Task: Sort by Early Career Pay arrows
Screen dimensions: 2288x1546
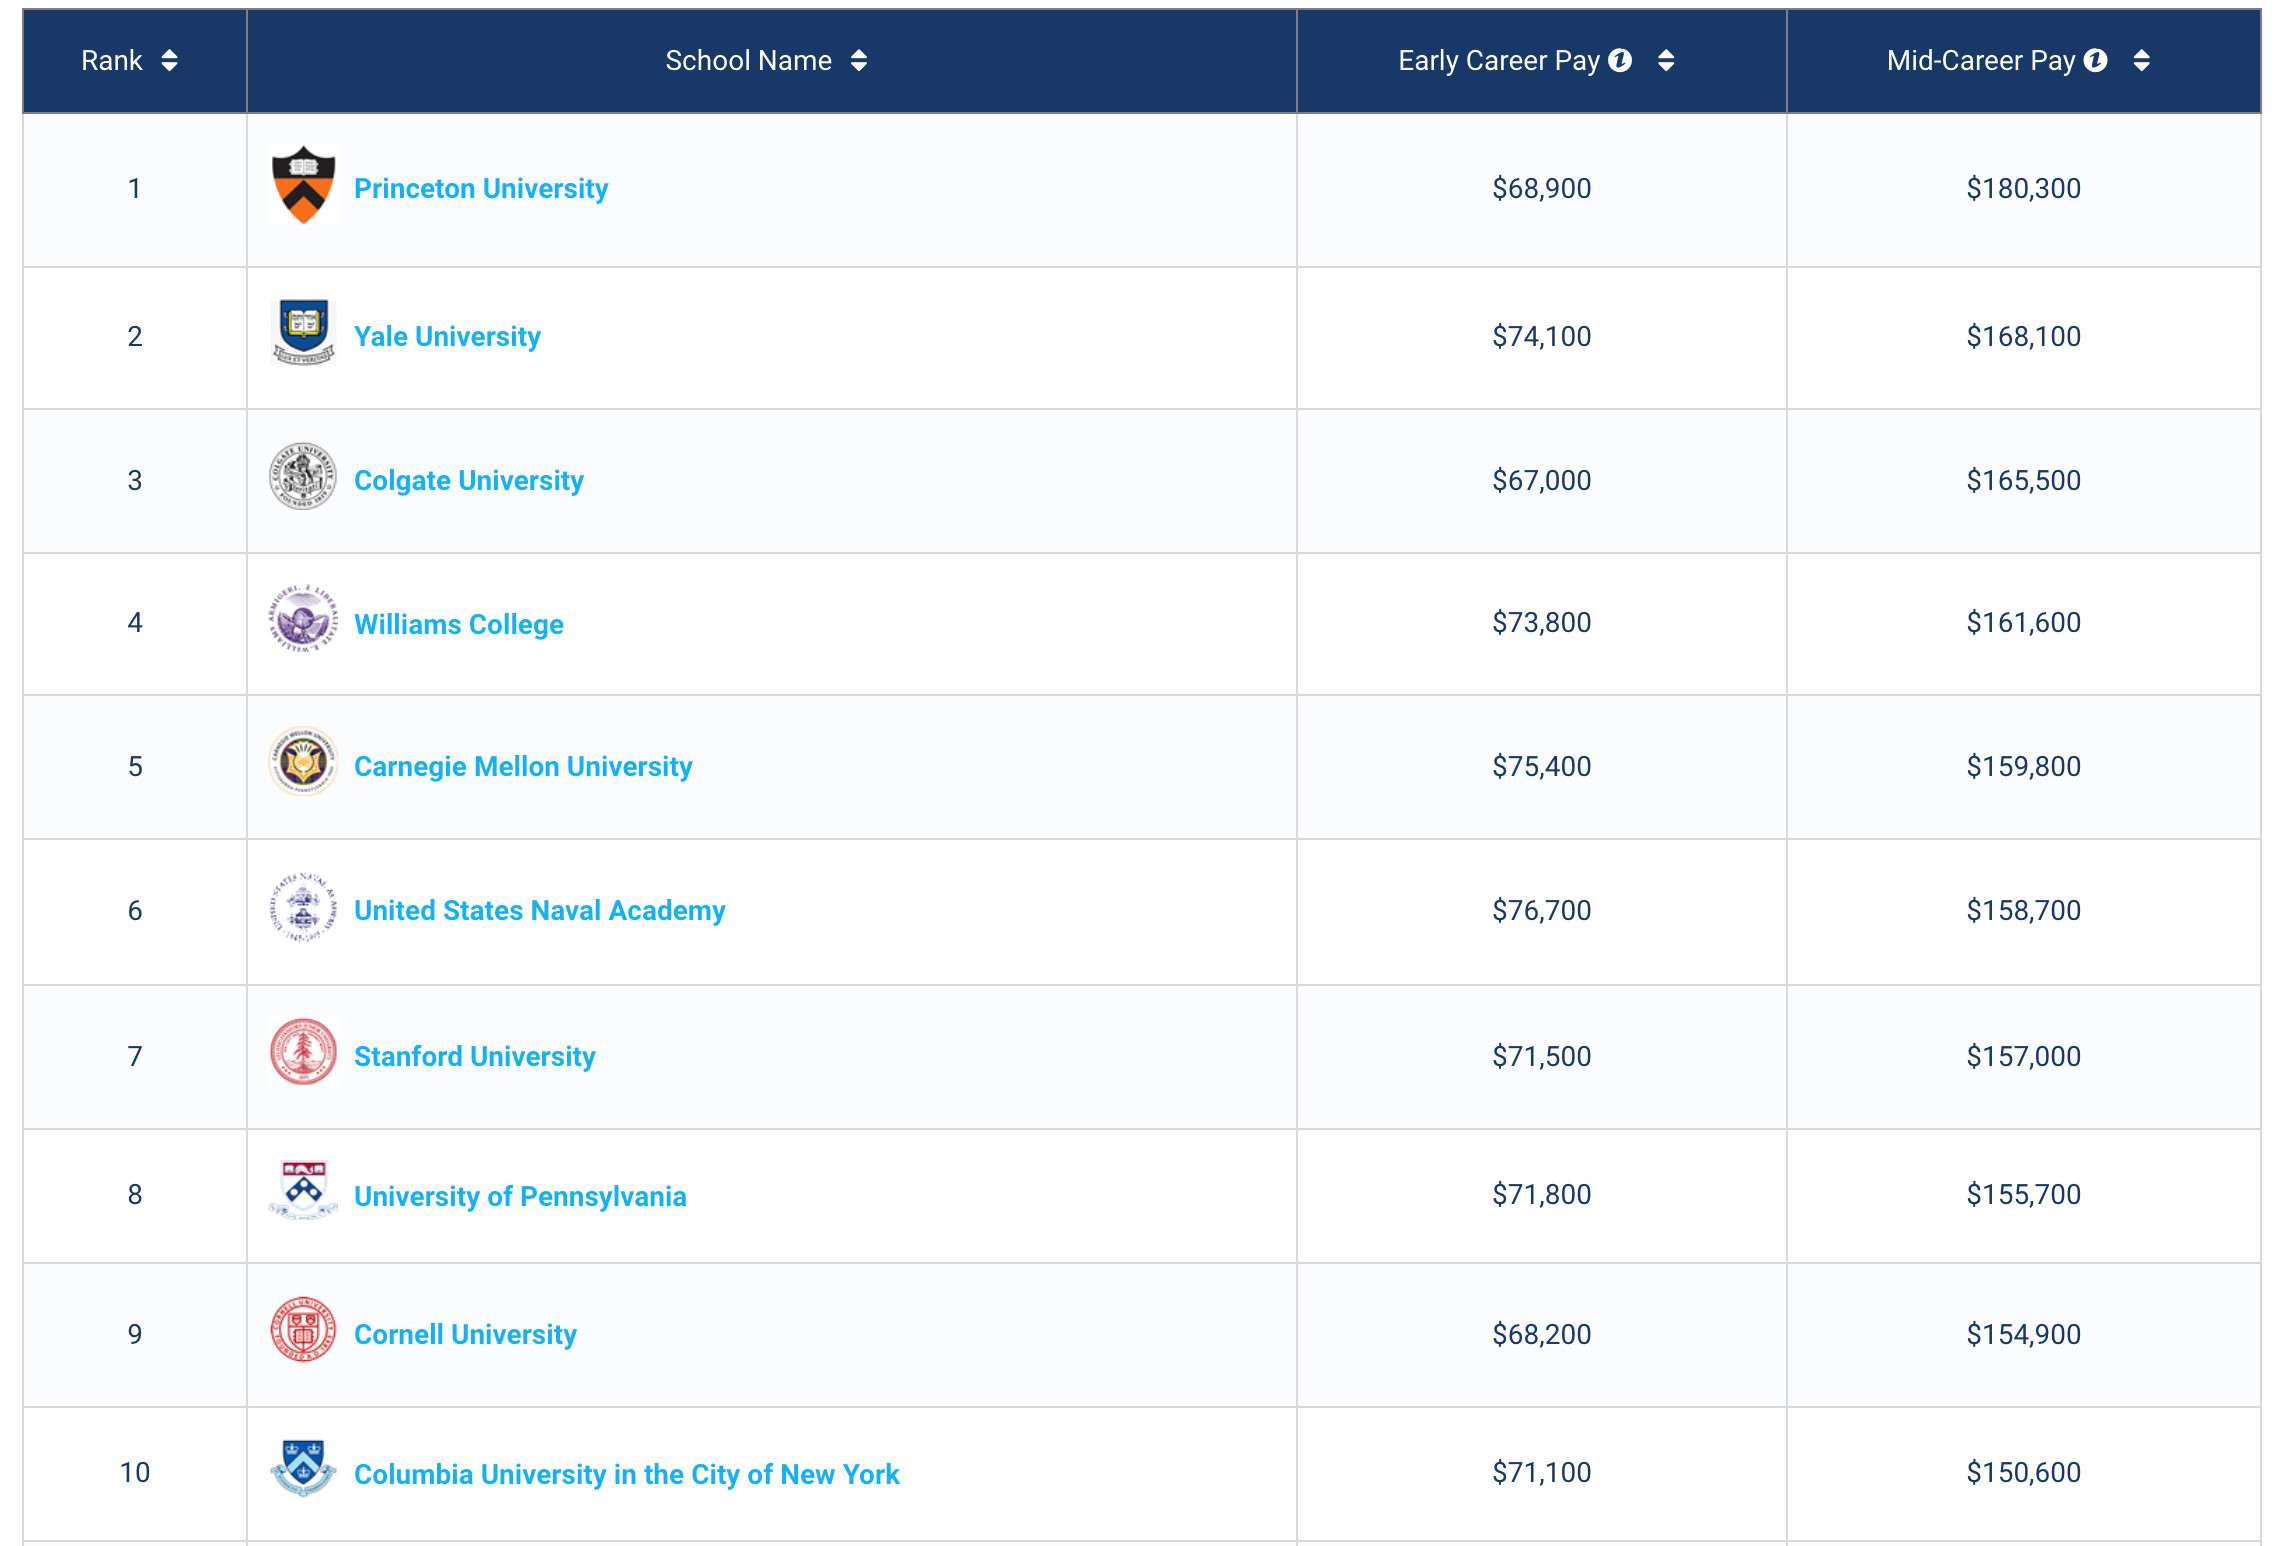Action: pyautogui.click(x=1666, y=61)
